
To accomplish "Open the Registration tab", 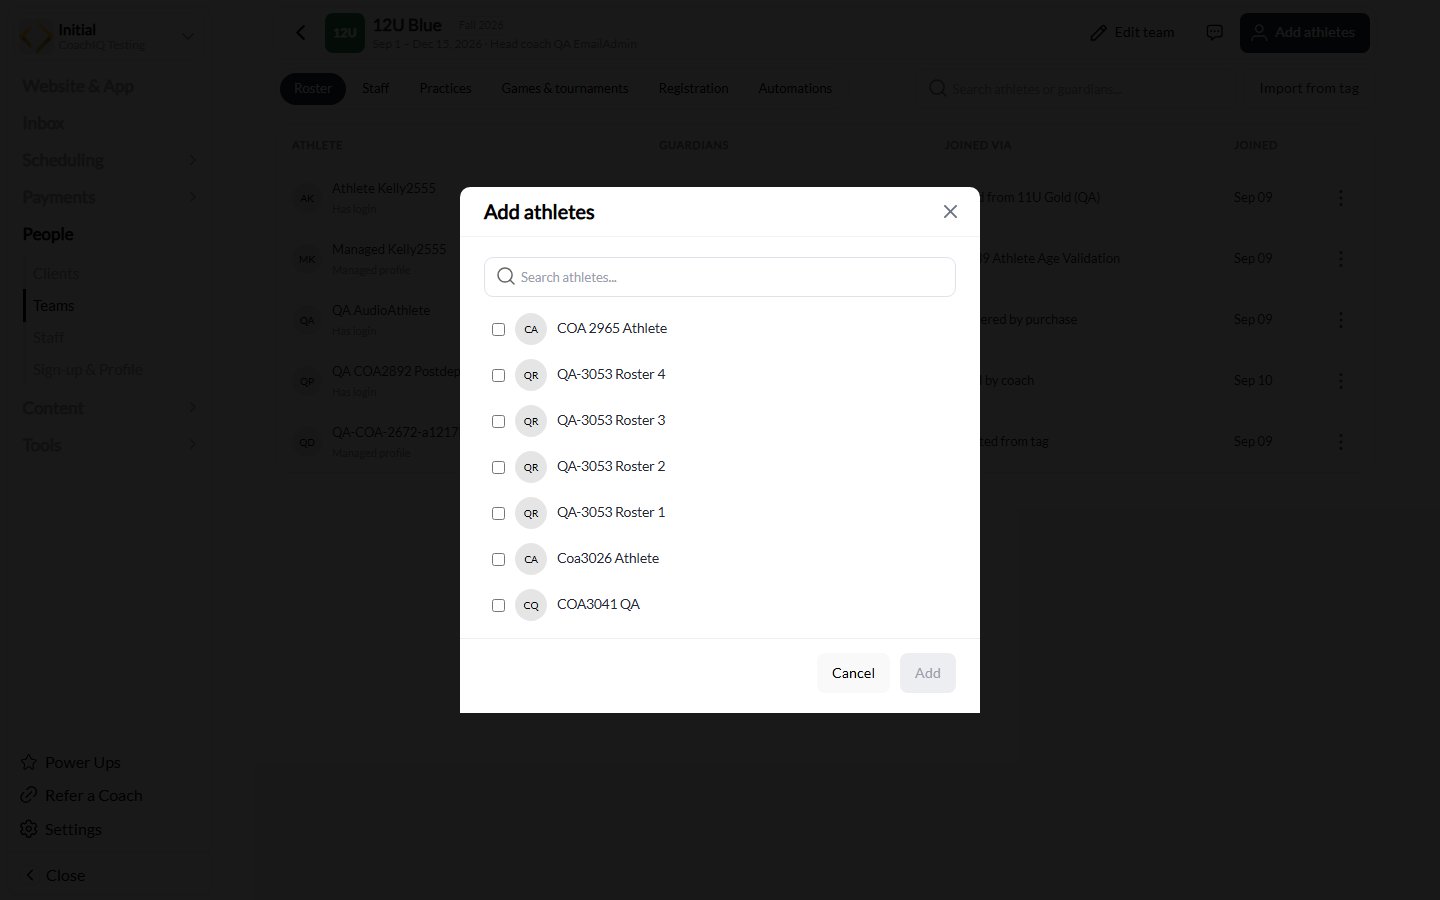I will 693,89.
